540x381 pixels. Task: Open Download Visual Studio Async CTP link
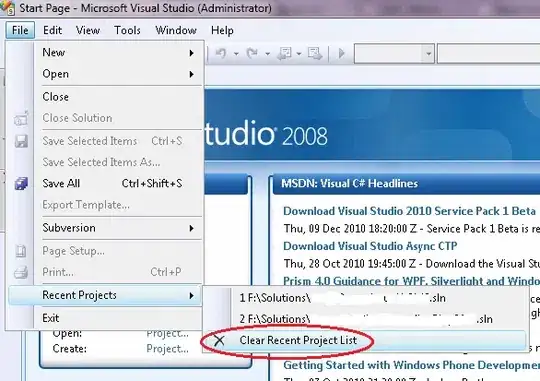click(370, 246)
